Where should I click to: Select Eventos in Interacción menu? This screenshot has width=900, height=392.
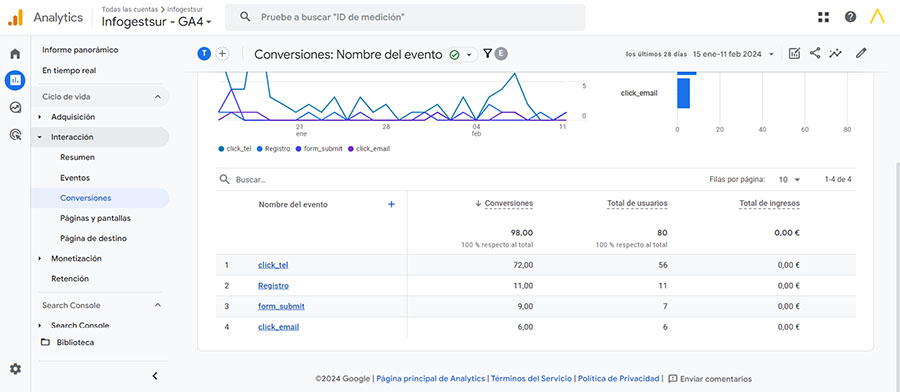click(75, 178)
